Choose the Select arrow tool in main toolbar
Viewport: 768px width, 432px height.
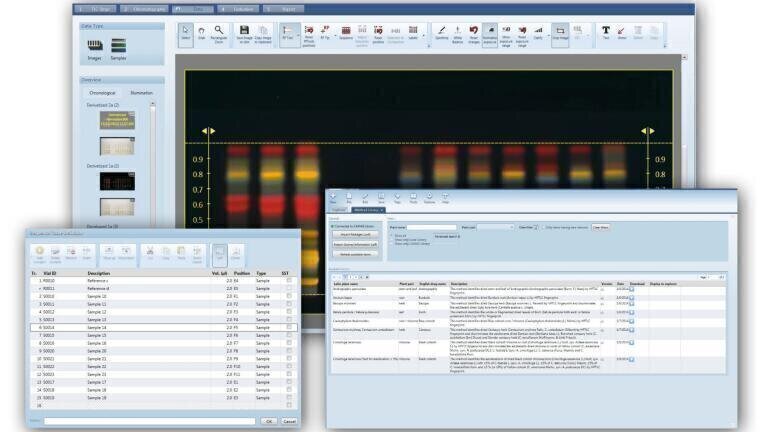[186, 34]
